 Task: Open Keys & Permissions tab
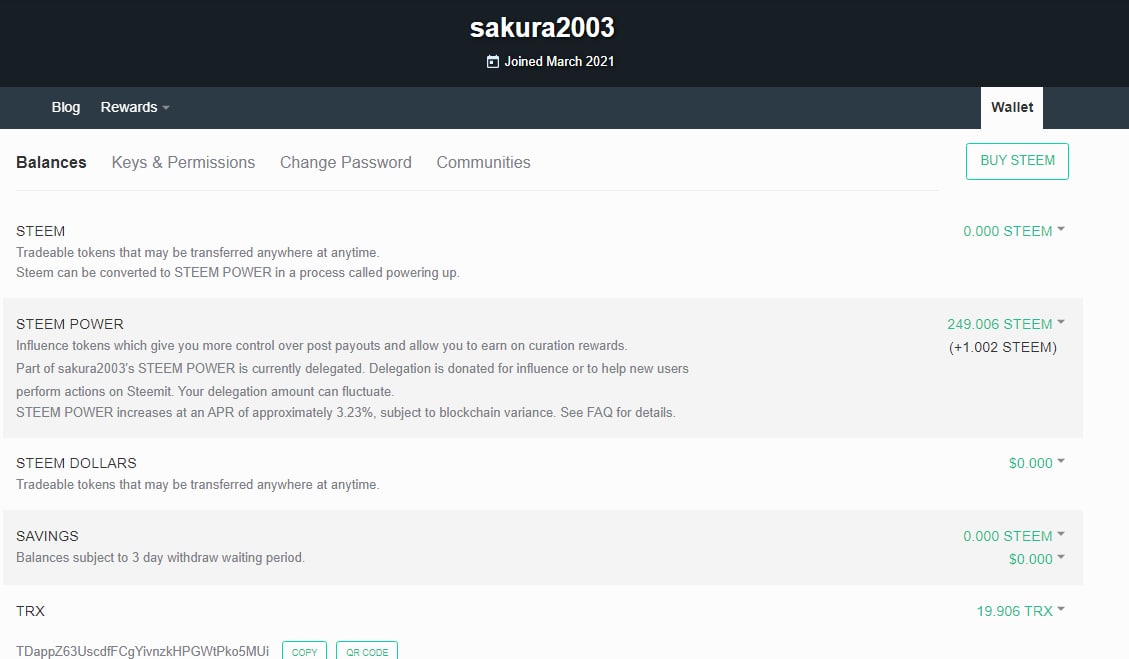pos(183,163)
